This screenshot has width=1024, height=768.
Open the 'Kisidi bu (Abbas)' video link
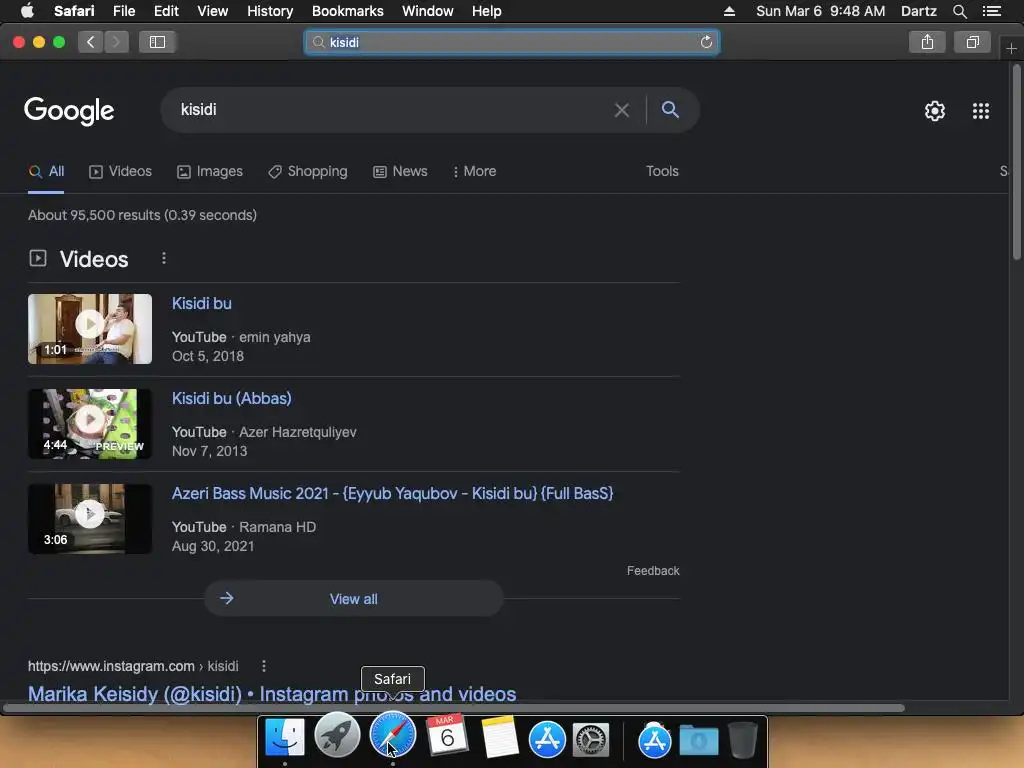(232, 398)
